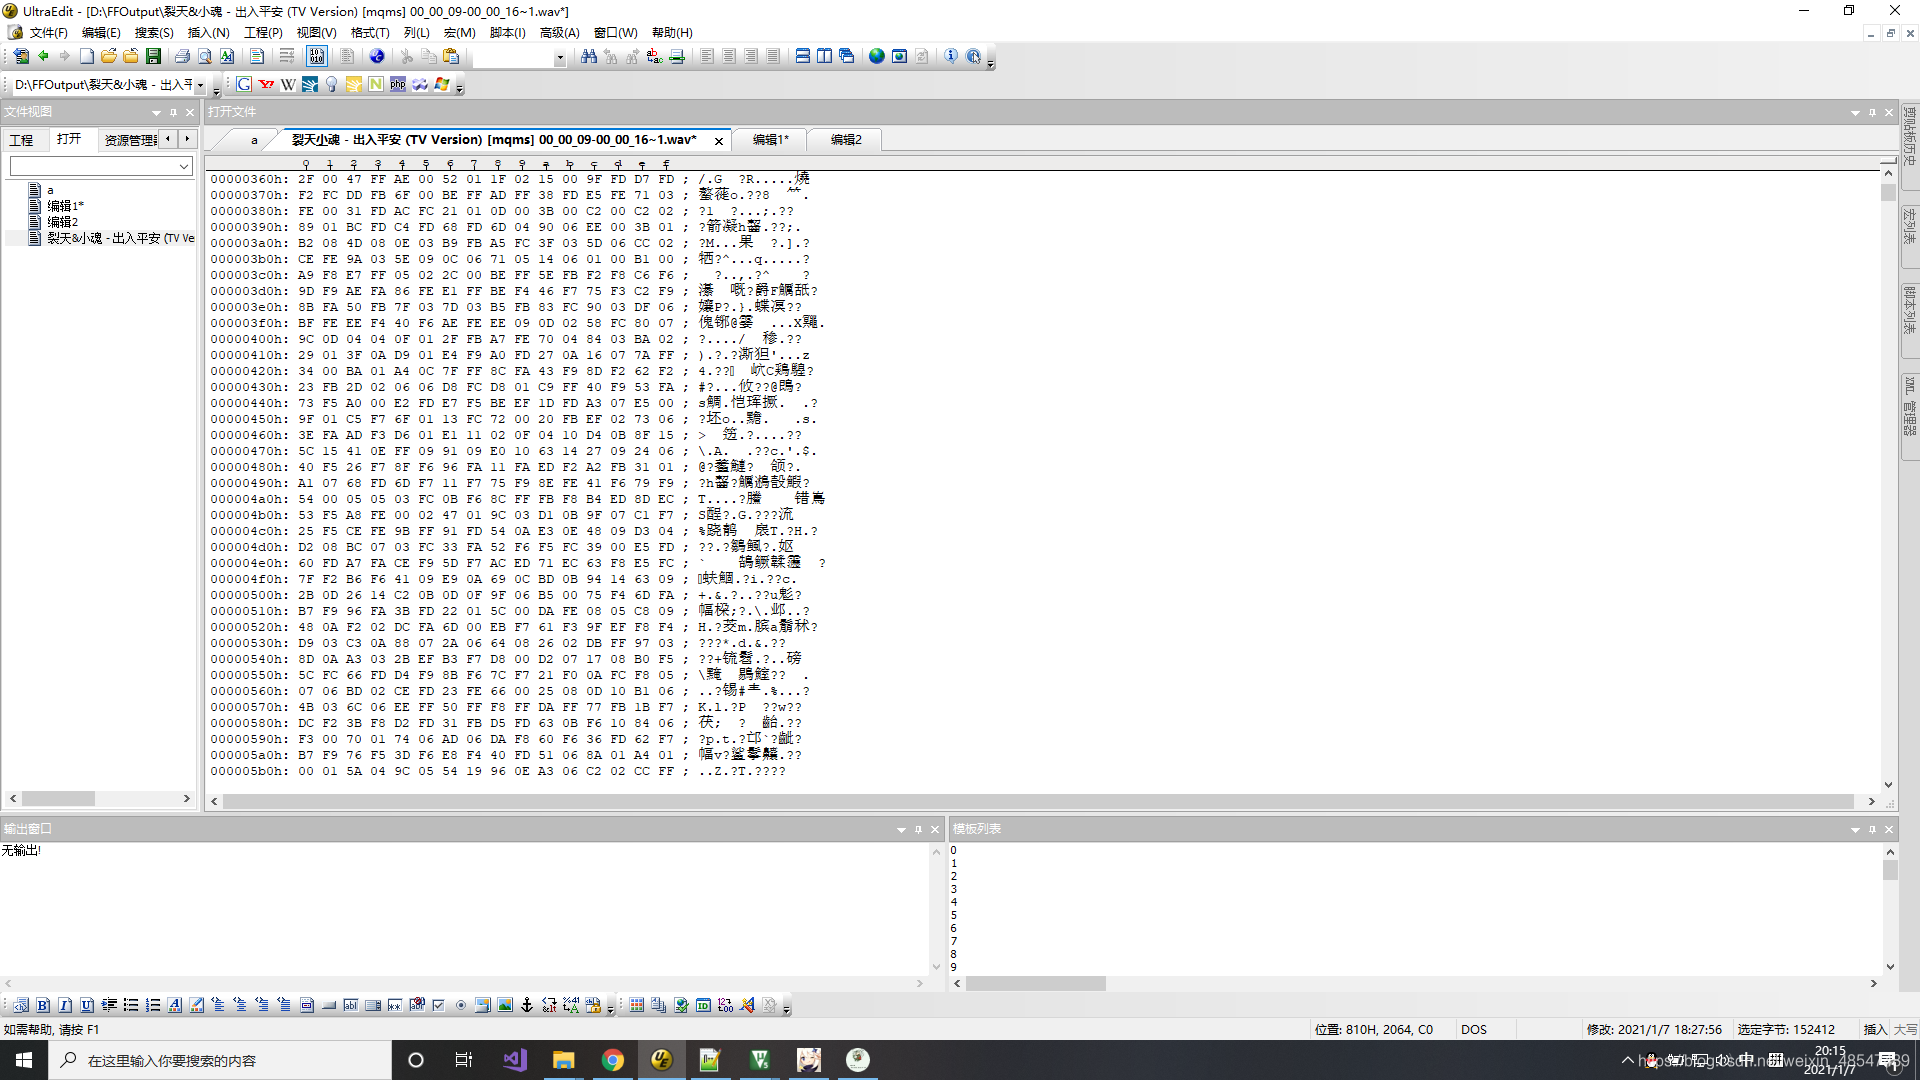The height and width of the screenshot is (1080, 1920).
Task: Switch to the 编辑2 document tab
Action: (x=846, y=140)
